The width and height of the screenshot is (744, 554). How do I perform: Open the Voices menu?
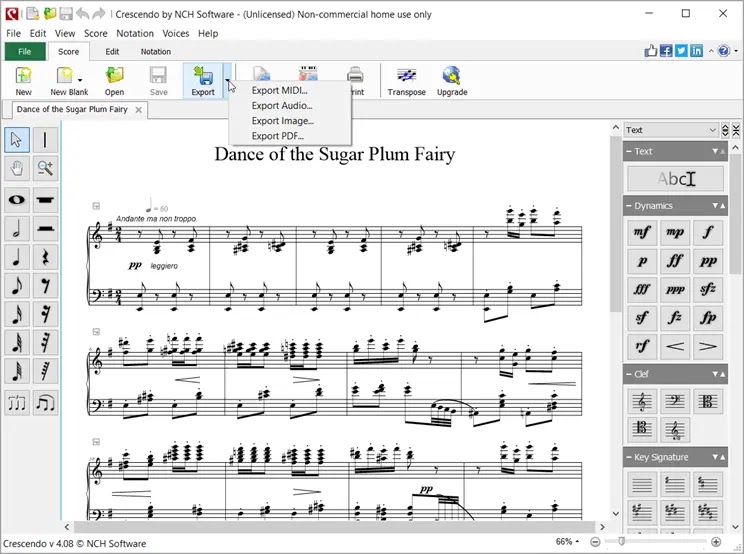(x=176, y=33)
